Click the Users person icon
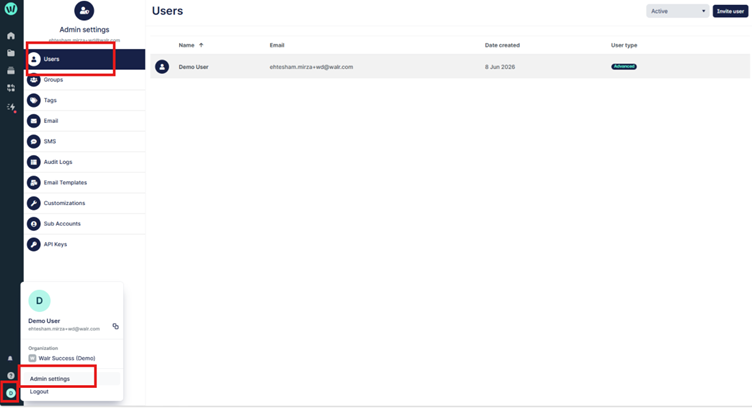752x420 pixels. [x=34, y=59]
